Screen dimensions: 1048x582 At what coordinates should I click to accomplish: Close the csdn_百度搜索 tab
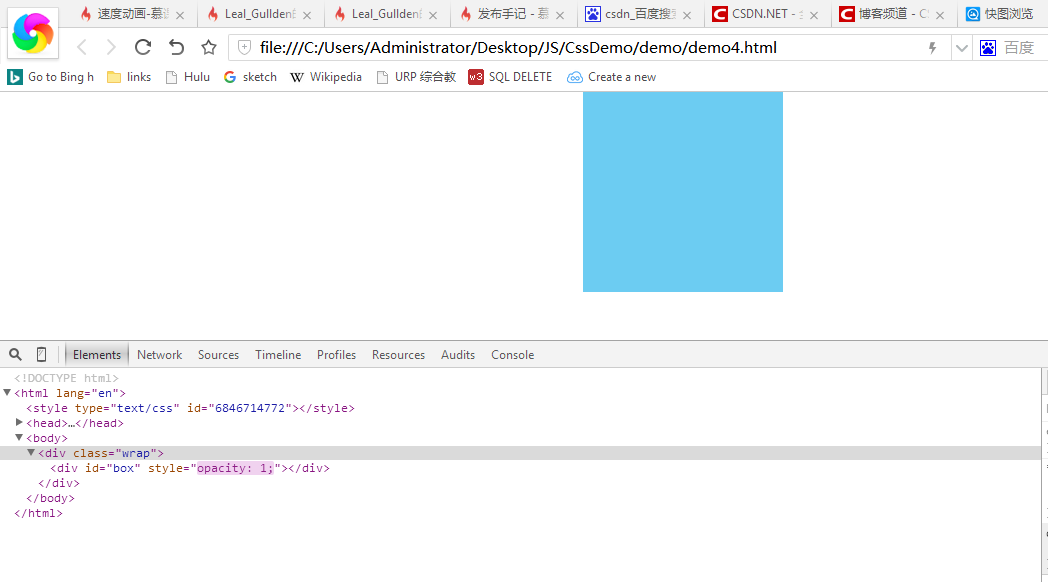687,15
